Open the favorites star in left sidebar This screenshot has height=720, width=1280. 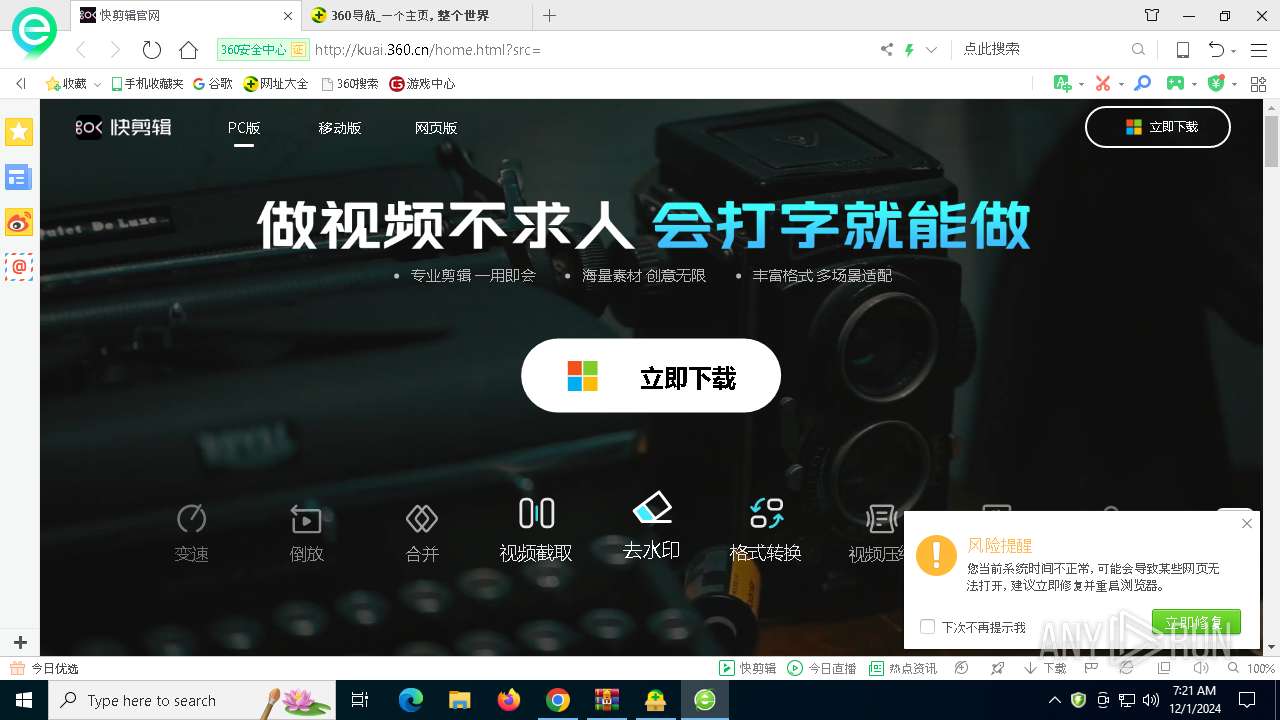[19, 132]
